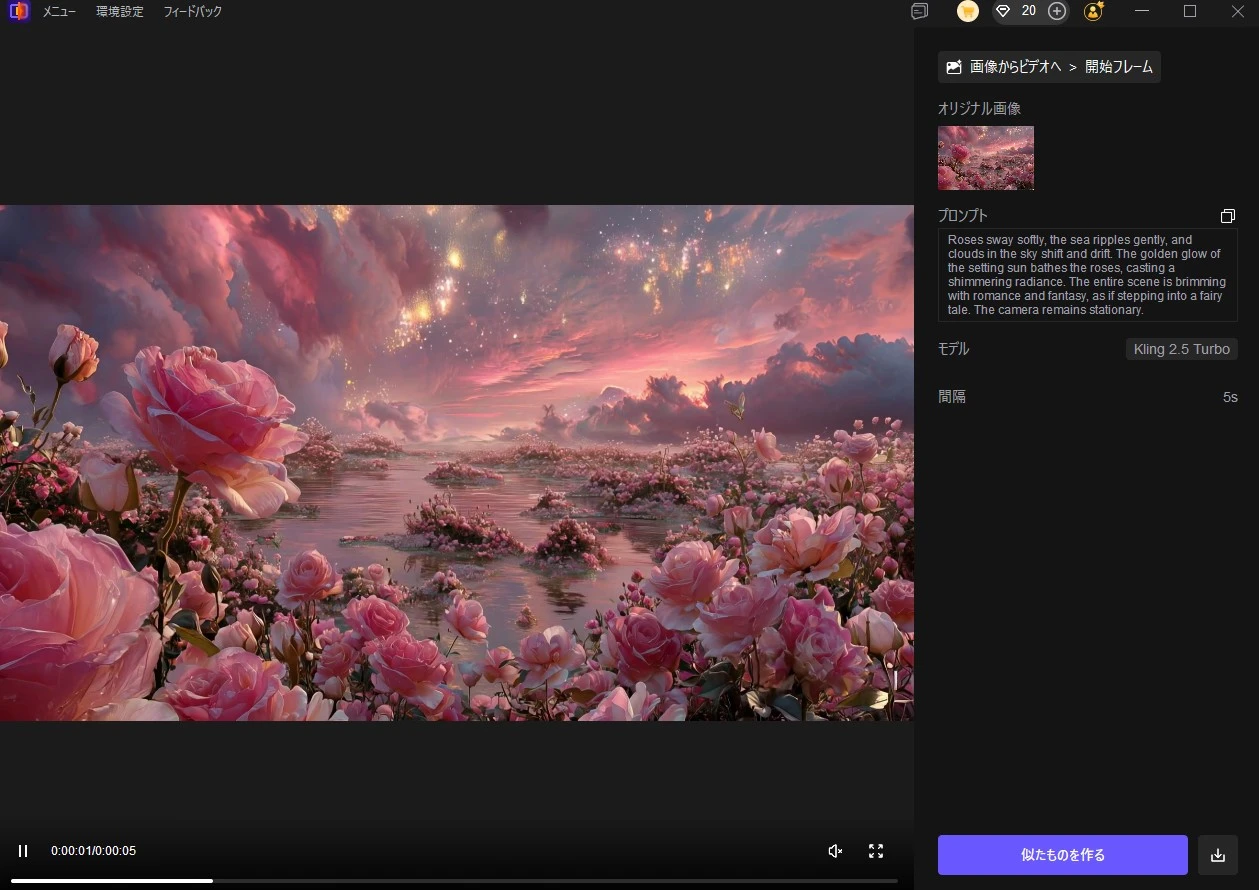The width and height of the screenshot is (1259, 890).
Task: Unmute the video with the speaker icon
Action: coord(835,851)
